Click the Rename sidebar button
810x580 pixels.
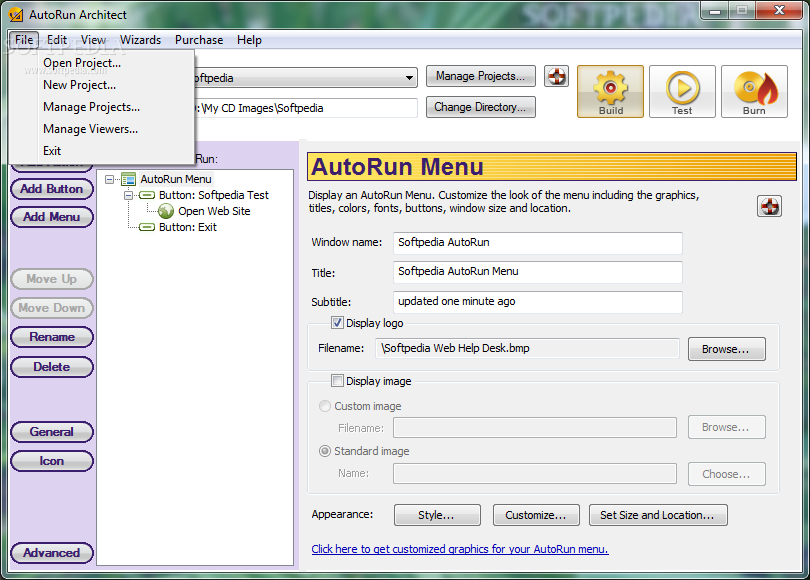tap(52, 337)
